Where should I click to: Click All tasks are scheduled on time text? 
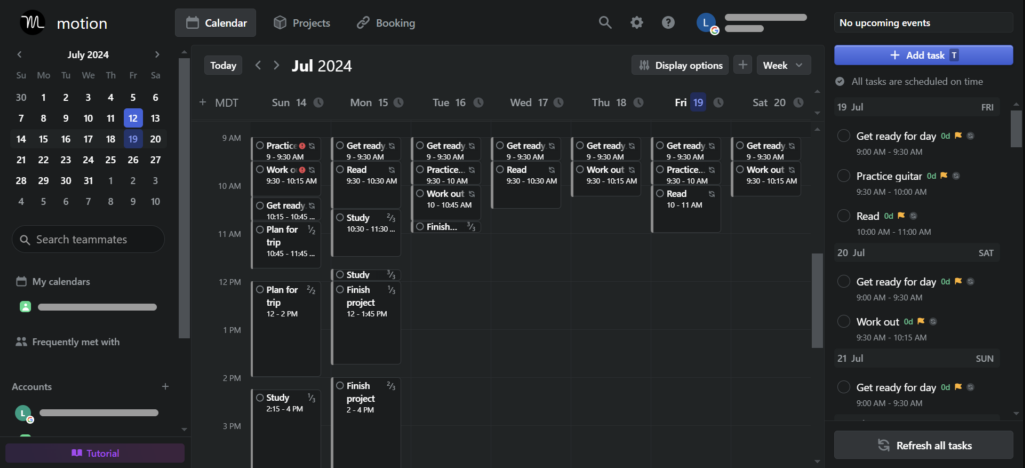tap(916, 82)
